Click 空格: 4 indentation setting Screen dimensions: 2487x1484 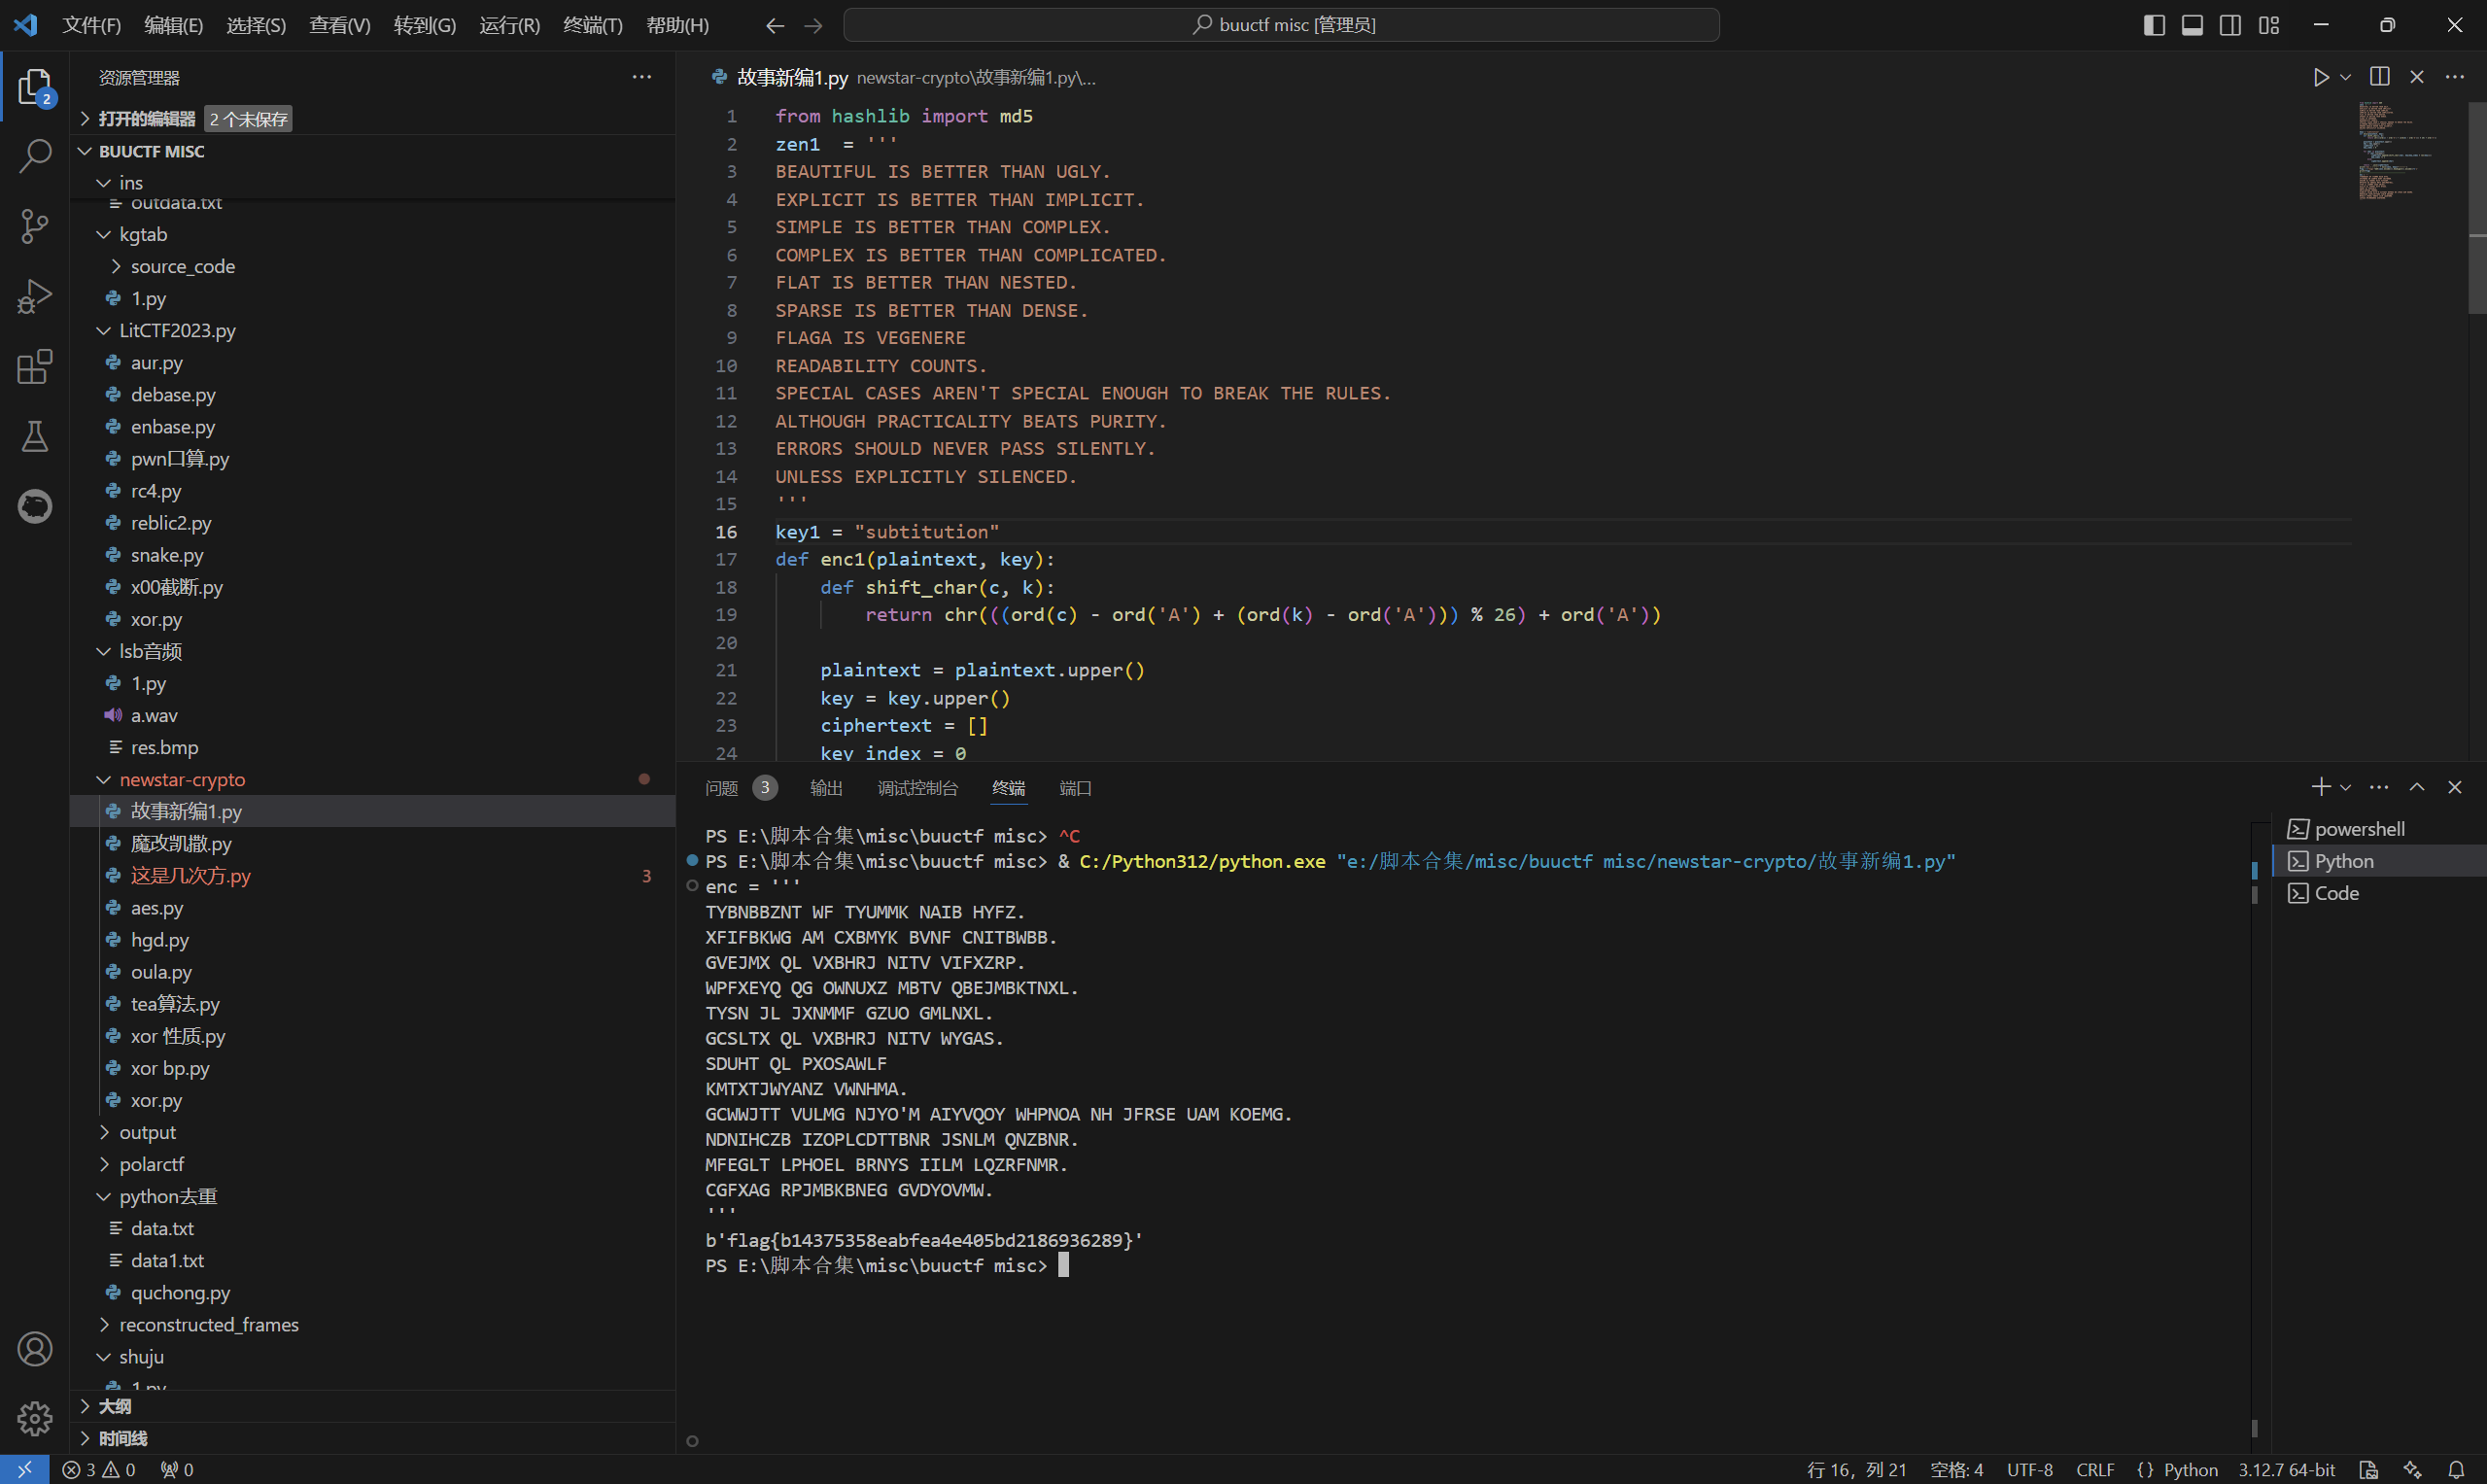click(x=1957, y=1470)
